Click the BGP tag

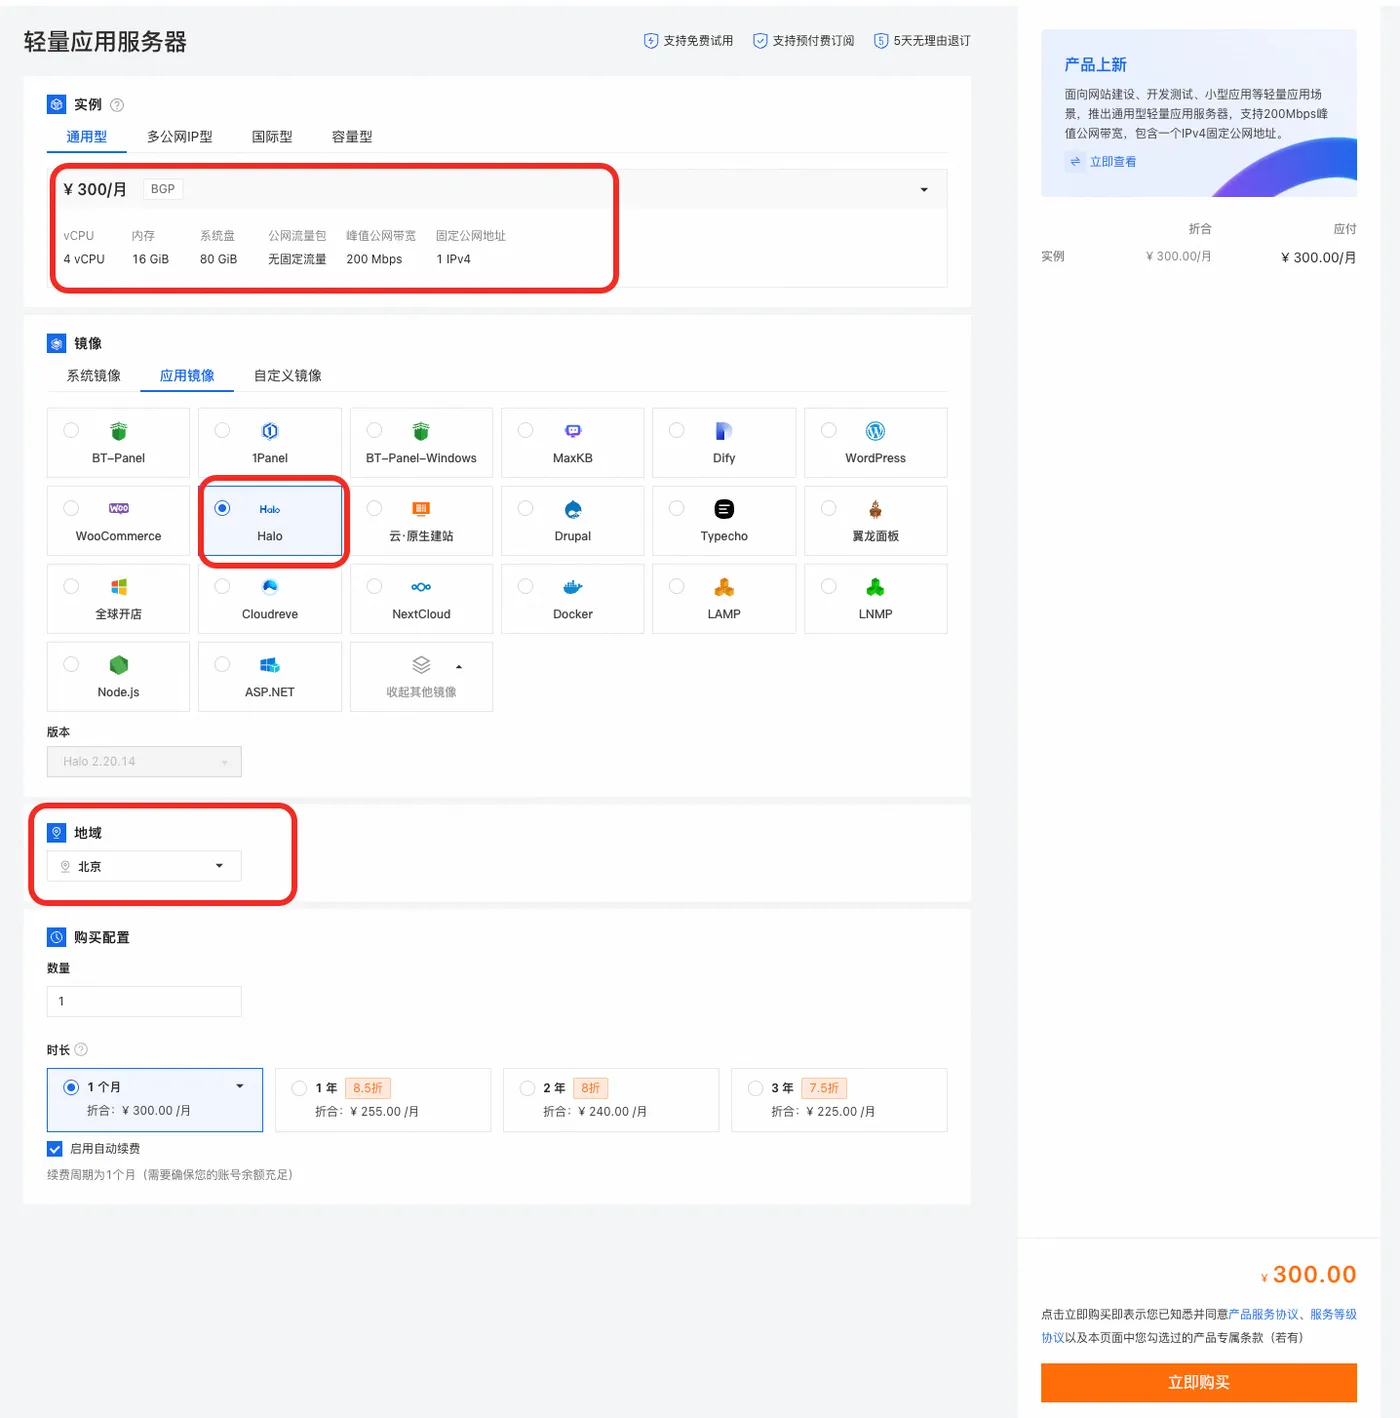pos(163,189)
